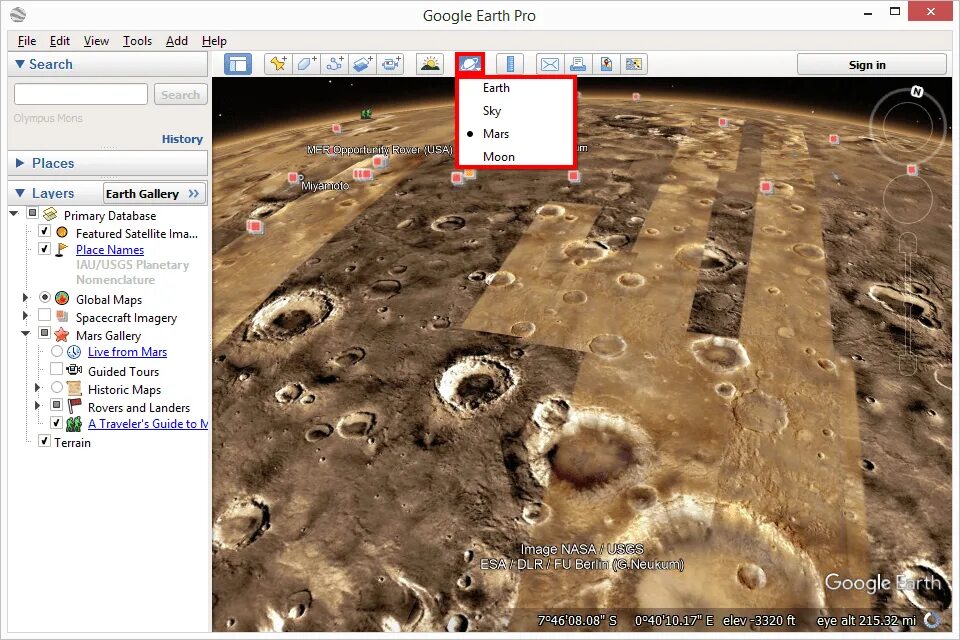Add a placemark with the pushpin icon
The image size is (960, 640).
click(x=278, y=64)
